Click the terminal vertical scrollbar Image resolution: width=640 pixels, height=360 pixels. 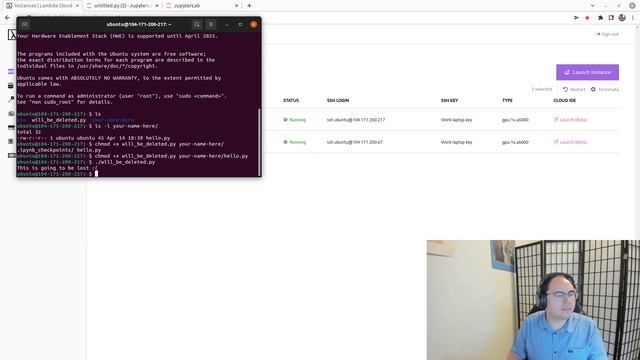tap(259, 141)
